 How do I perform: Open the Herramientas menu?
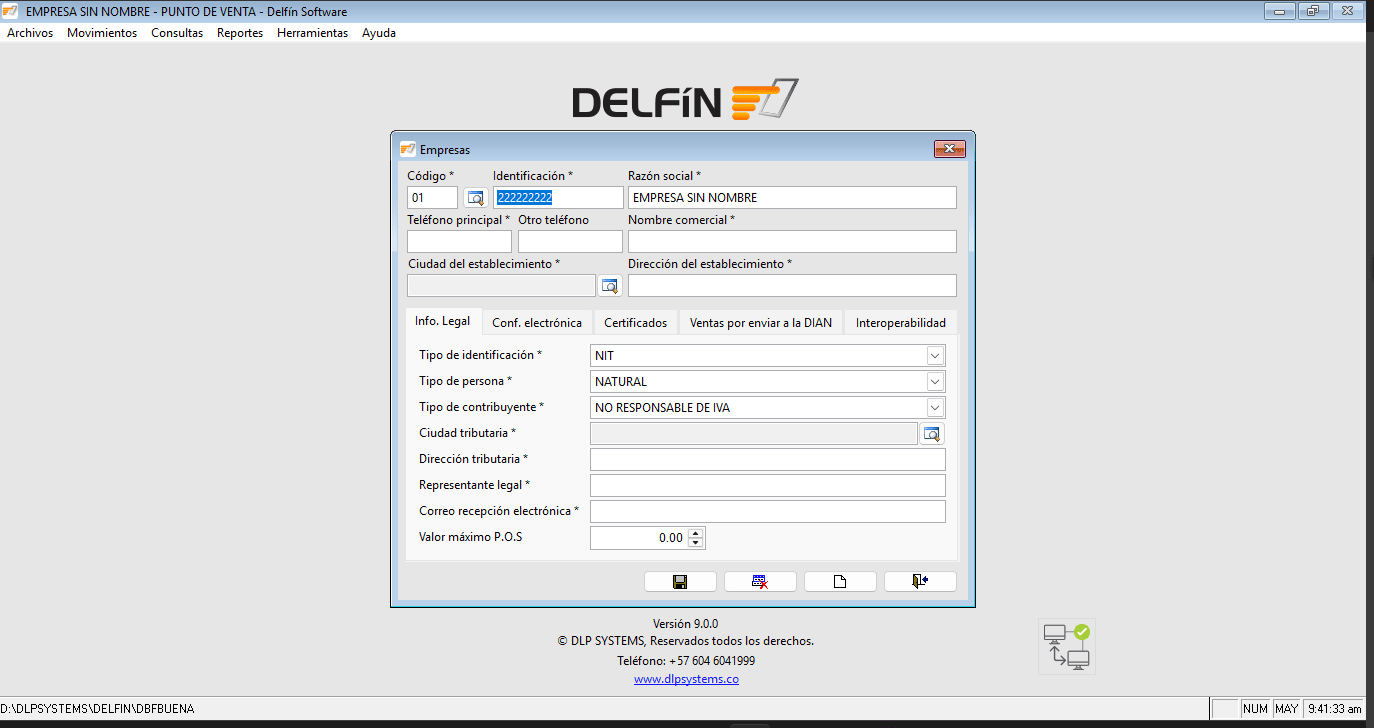click(x=312, y=33)
